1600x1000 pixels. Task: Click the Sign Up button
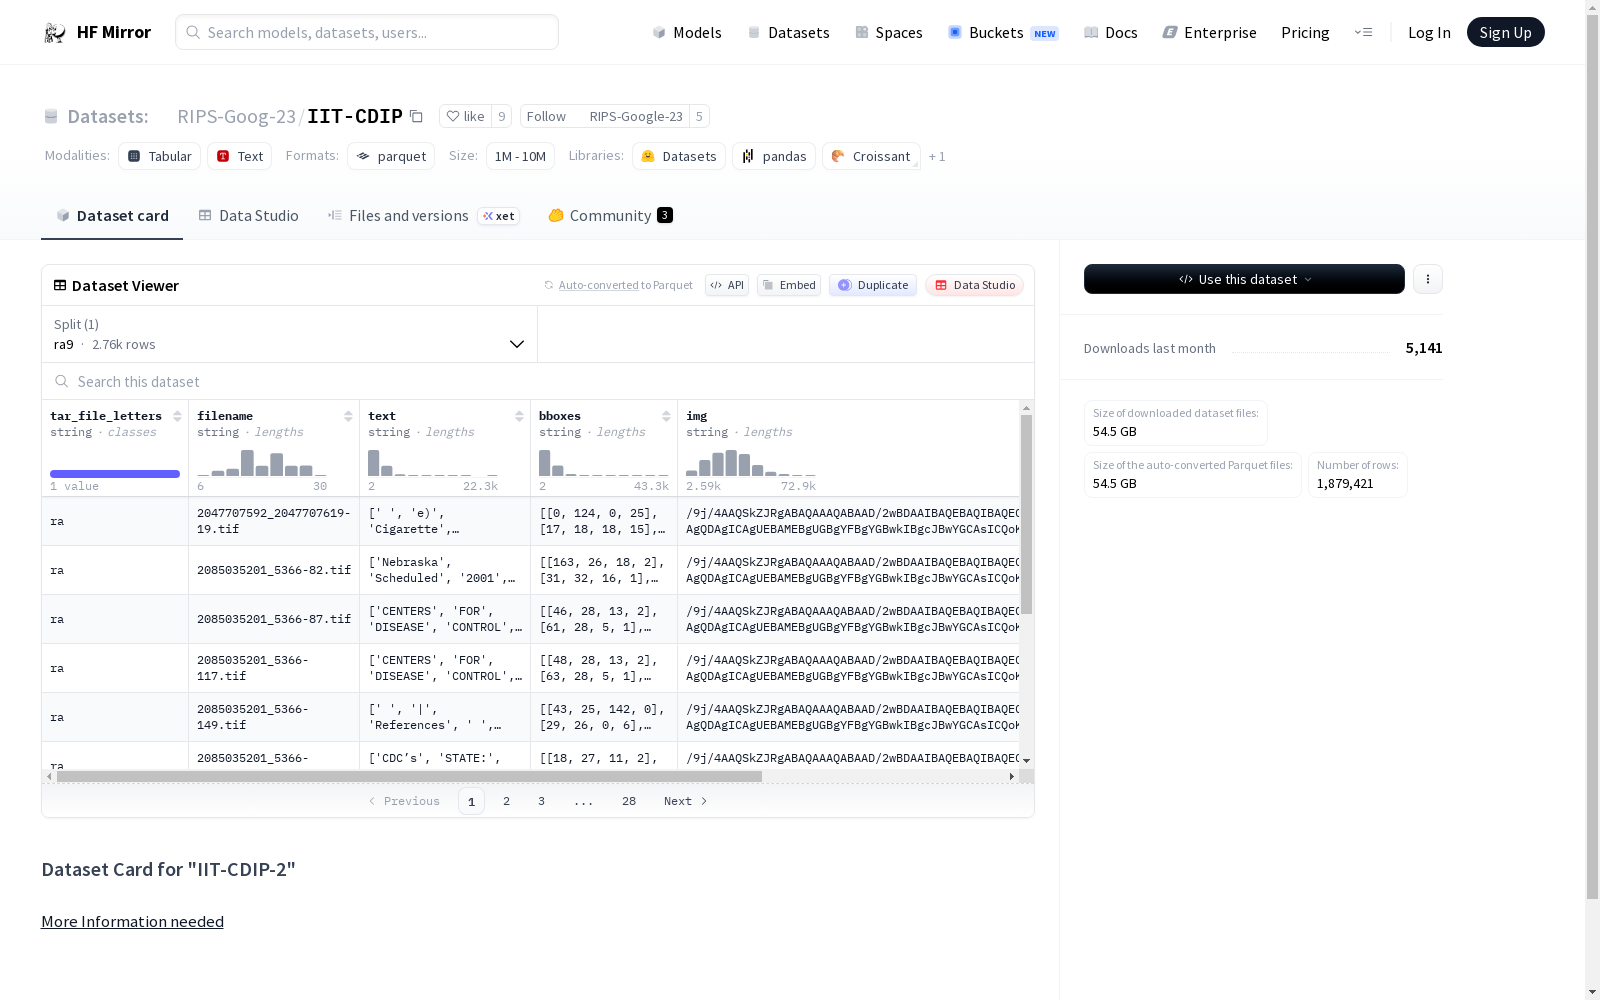pyautogui.click(x=1506, y=32)
